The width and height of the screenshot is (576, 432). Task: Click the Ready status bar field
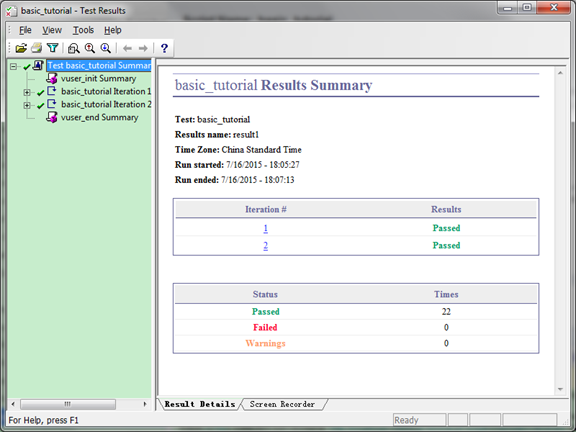pyautogui.click(x=419, y=420)
